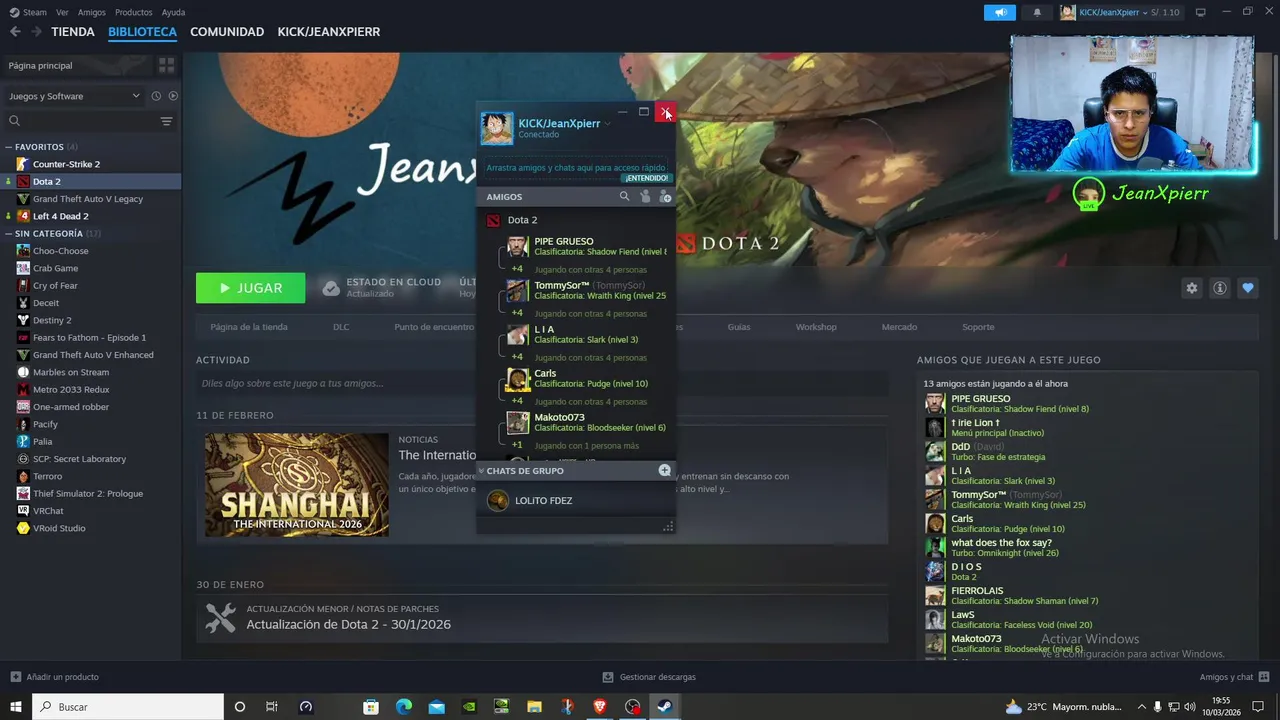Select Counter-Strike 2 in library
This screenshot has width=1280, height=720.
point(66,164)
